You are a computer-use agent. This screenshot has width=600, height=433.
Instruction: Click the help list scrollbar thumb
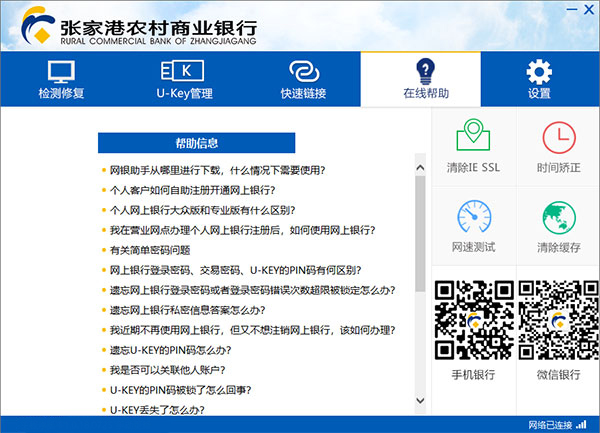[420, 234]
